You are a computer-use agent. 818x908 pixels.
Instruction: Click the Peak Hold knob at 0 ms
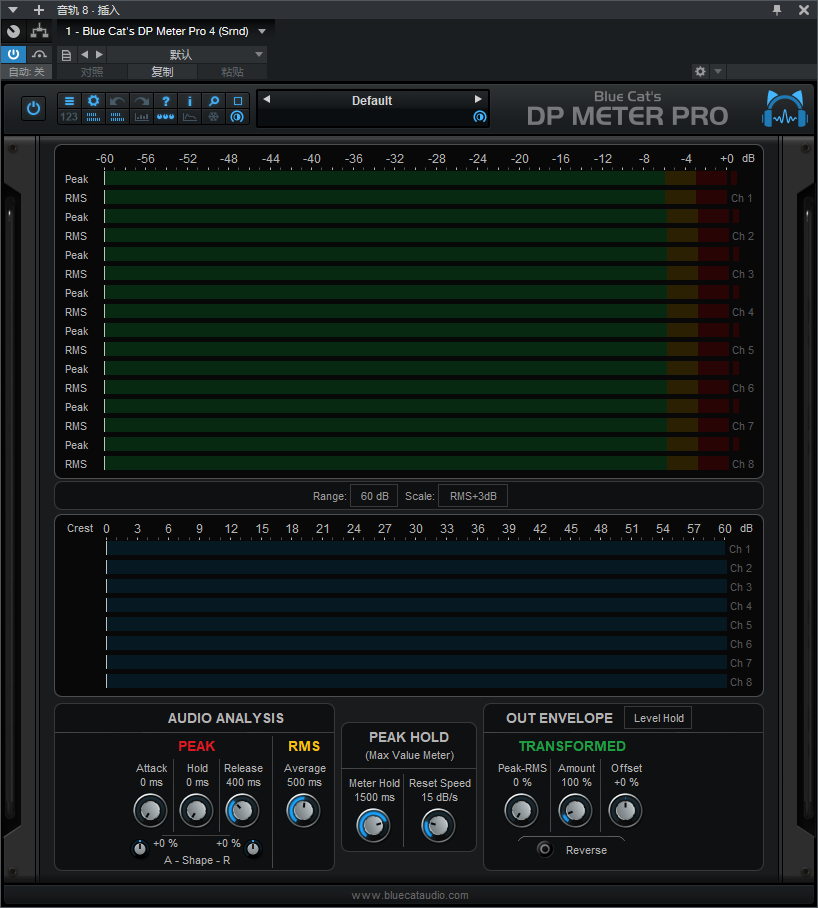[x=196, y=810]
